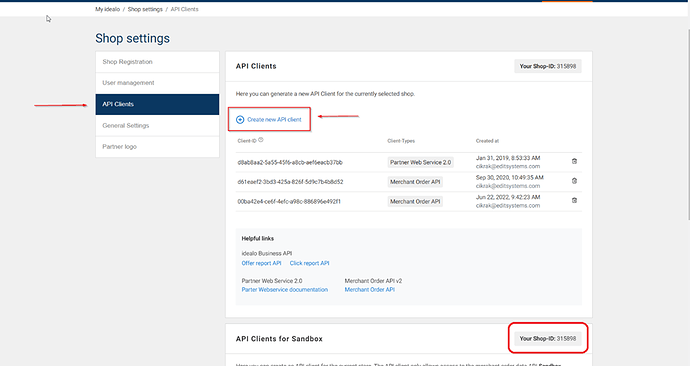Click Your Shop-ID badge in Sandbox section
Image resolution: width=690 pixels, height=366 pixels.
click(548, 339)
